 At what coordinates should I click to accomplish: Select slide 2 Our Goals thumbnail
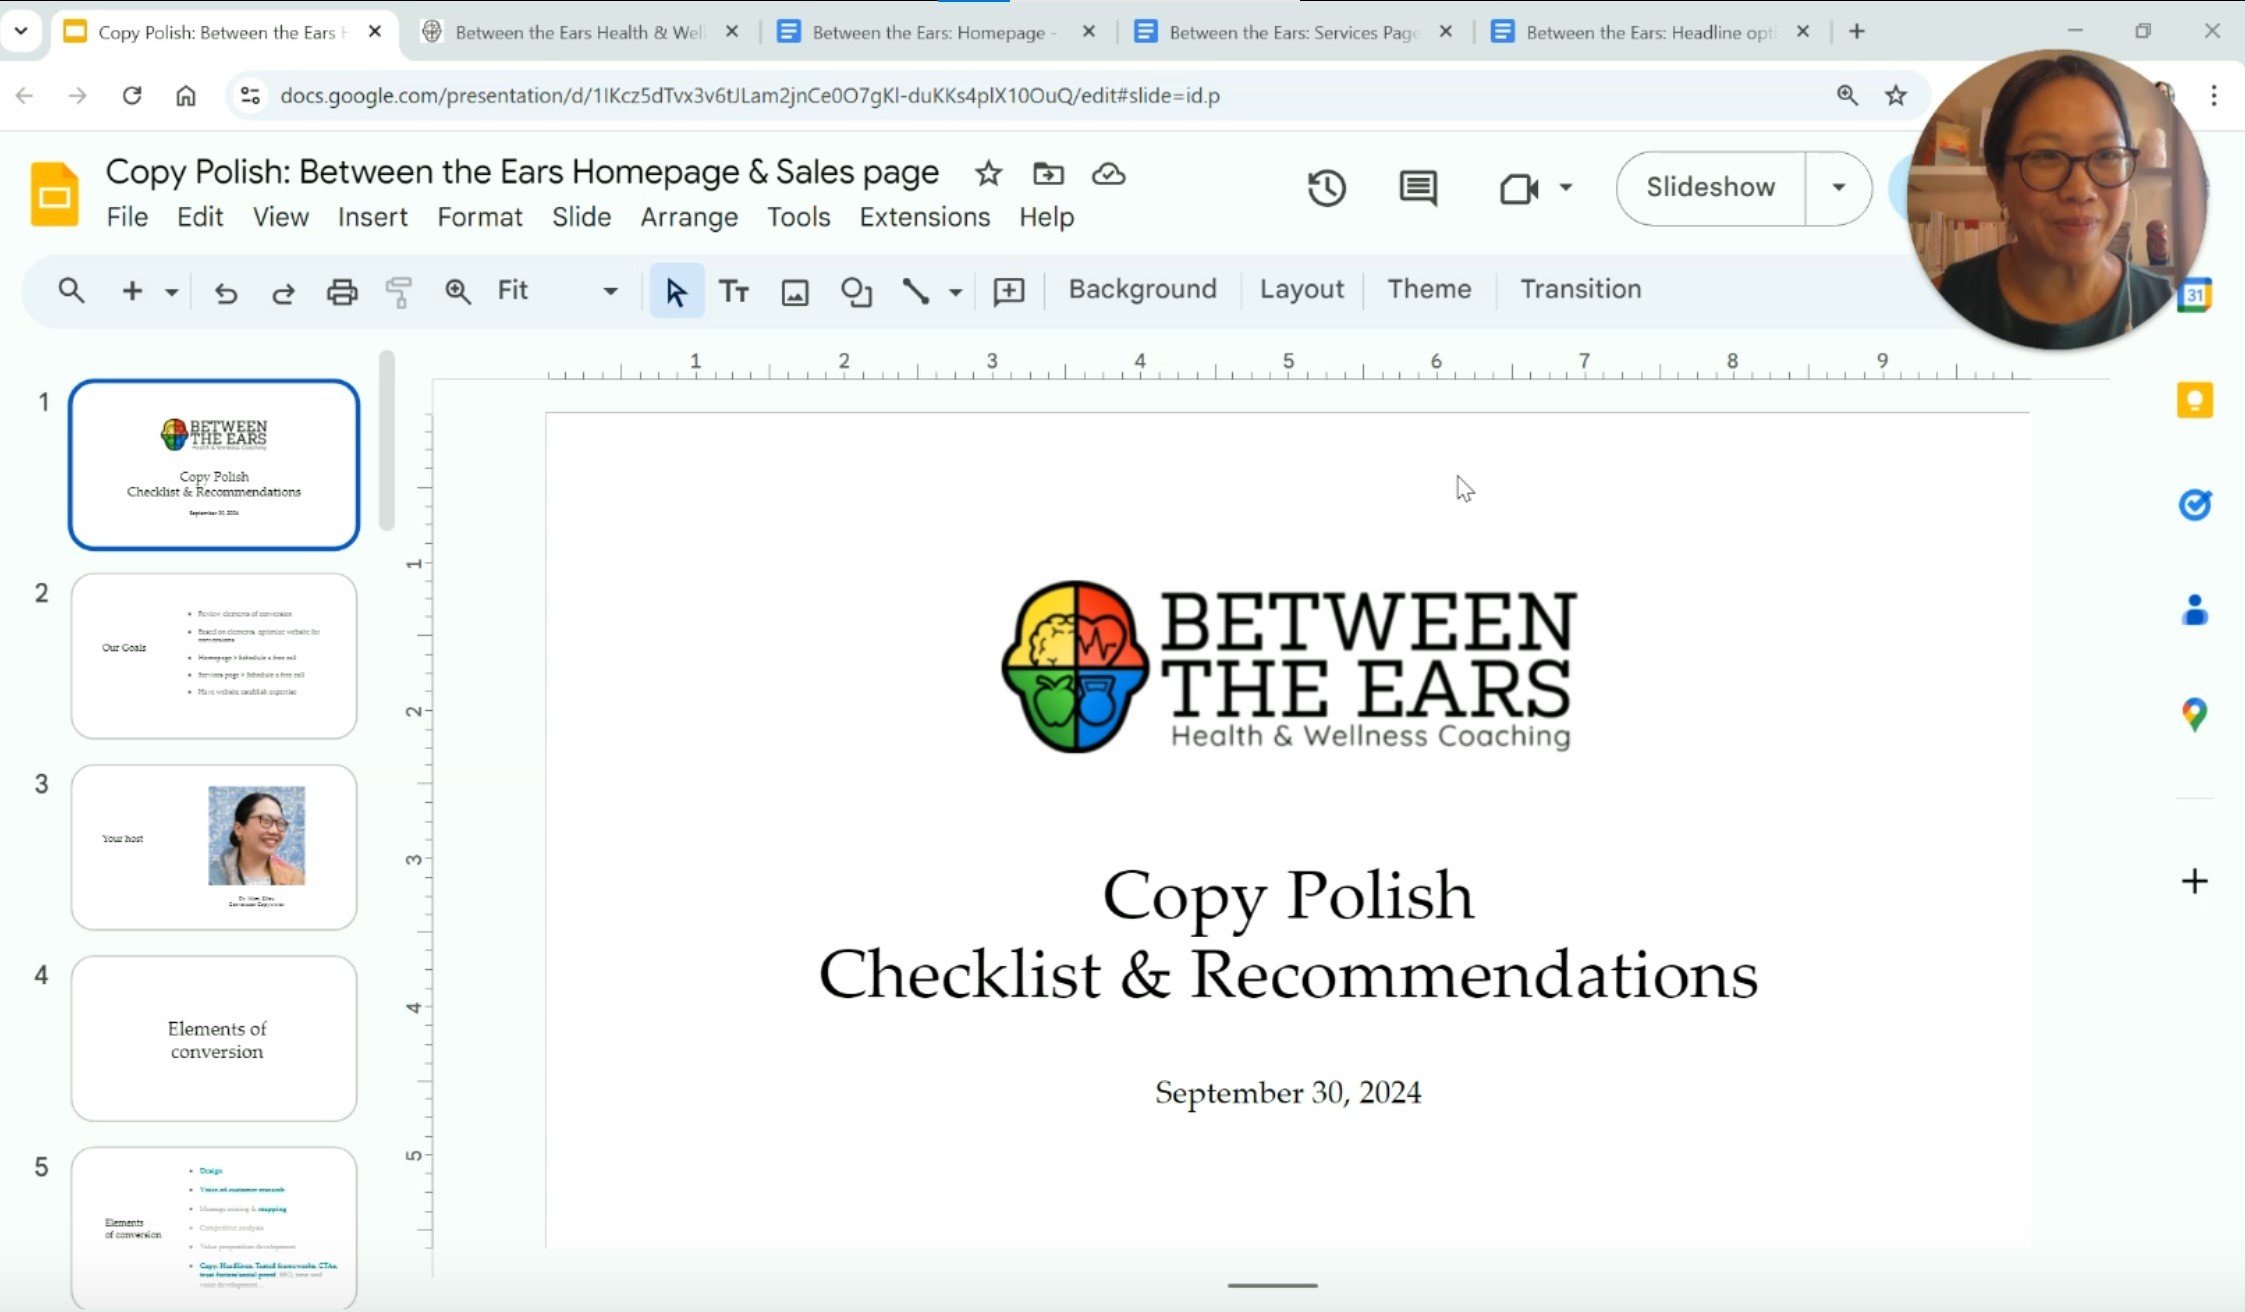tap(214, 656)
